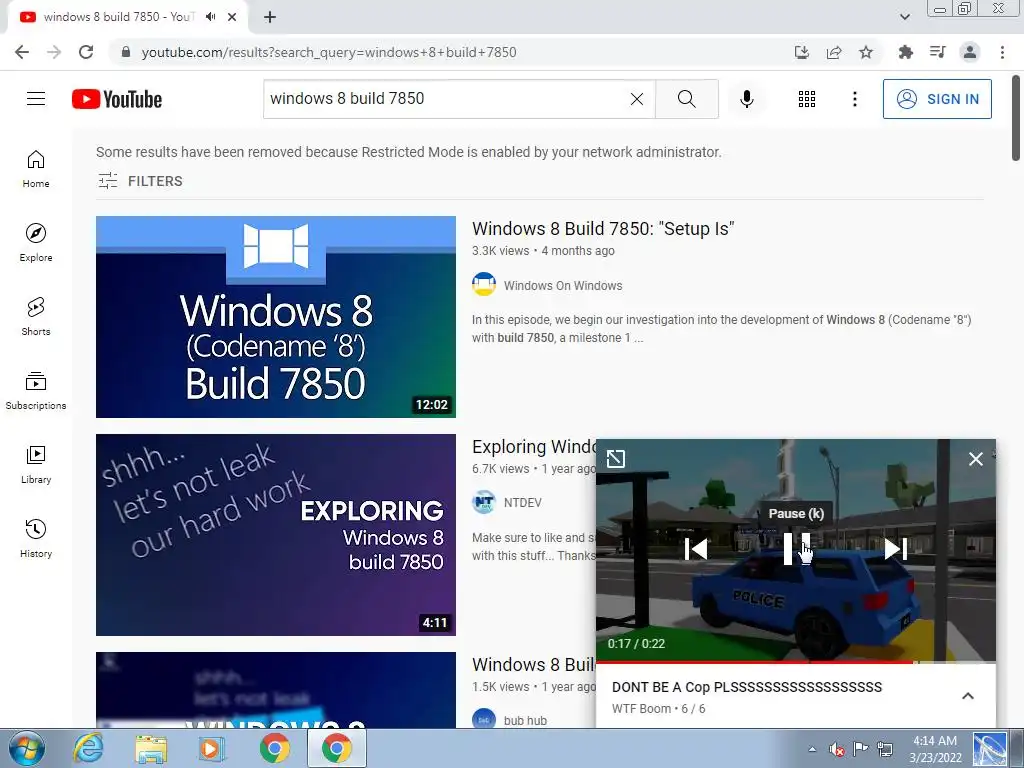Start voice search with the microphone icon
Viewport: 1024px width, 768px height.
pyautogui.click(x=746, y=99)
